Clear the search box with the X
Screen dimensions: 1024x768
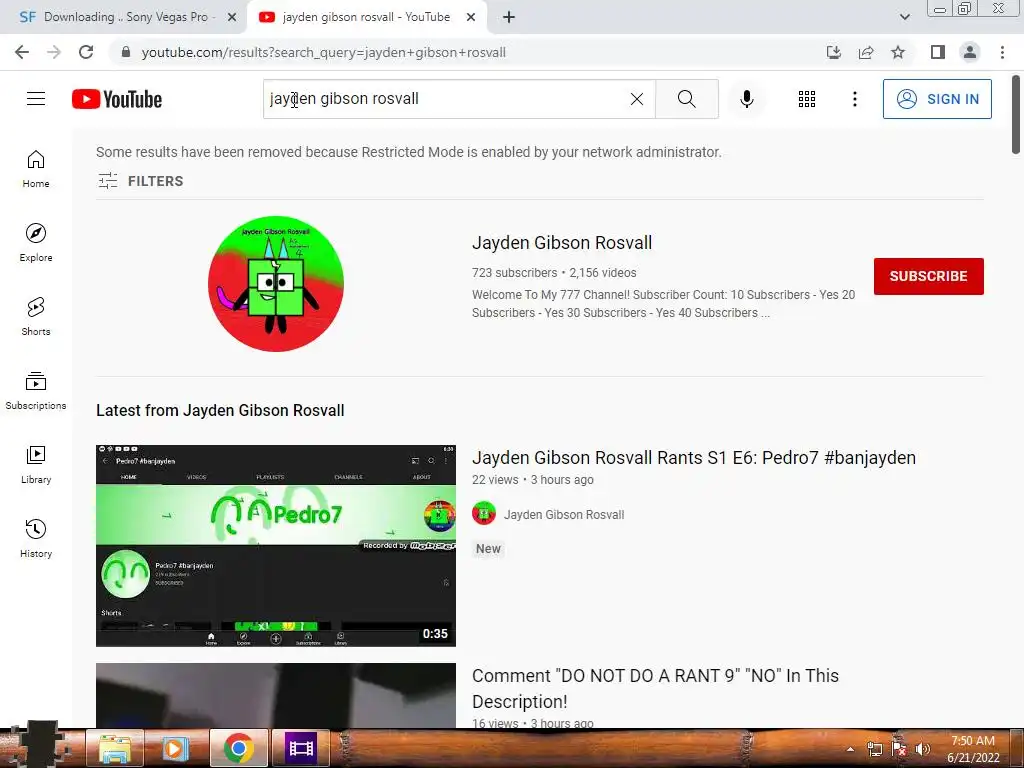[637, 99]
